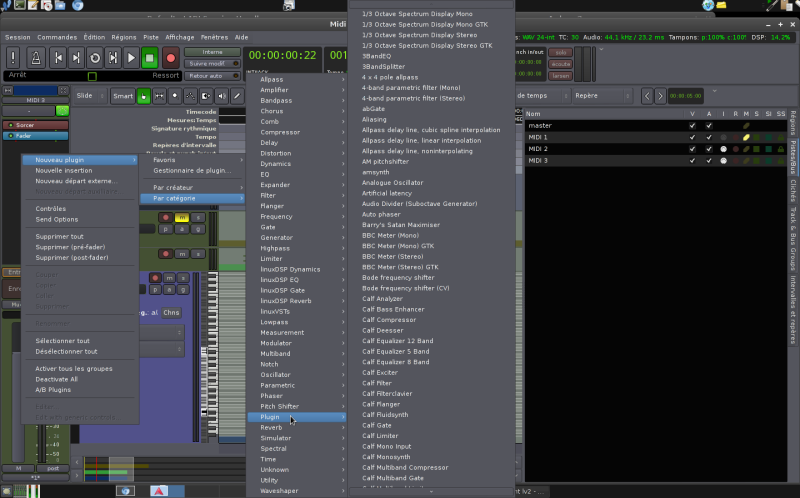Screen dimensions: 800x498
Task: Toggle loop playback button
Action: [94, 58]
